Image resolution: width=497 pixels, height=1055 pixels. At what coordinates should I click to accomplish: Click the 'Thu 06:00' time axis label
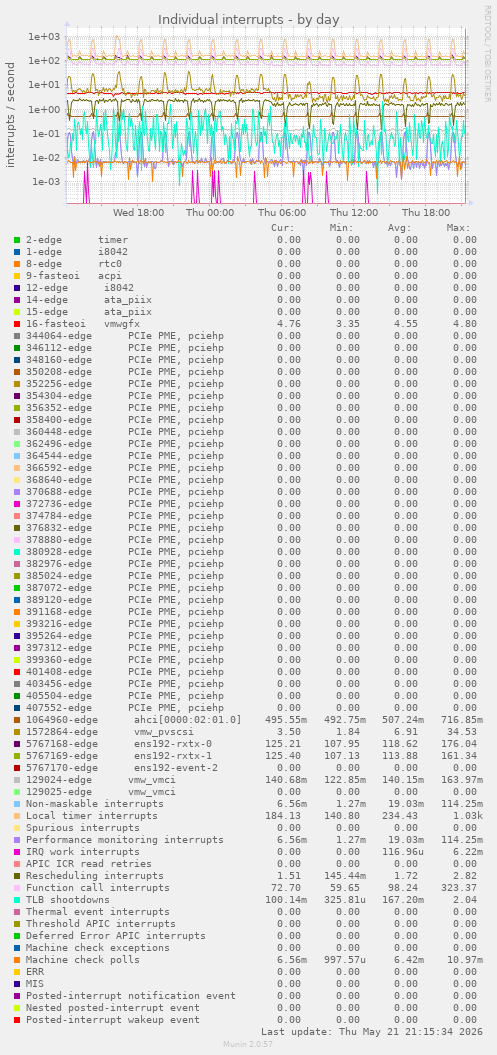[282, 213]
